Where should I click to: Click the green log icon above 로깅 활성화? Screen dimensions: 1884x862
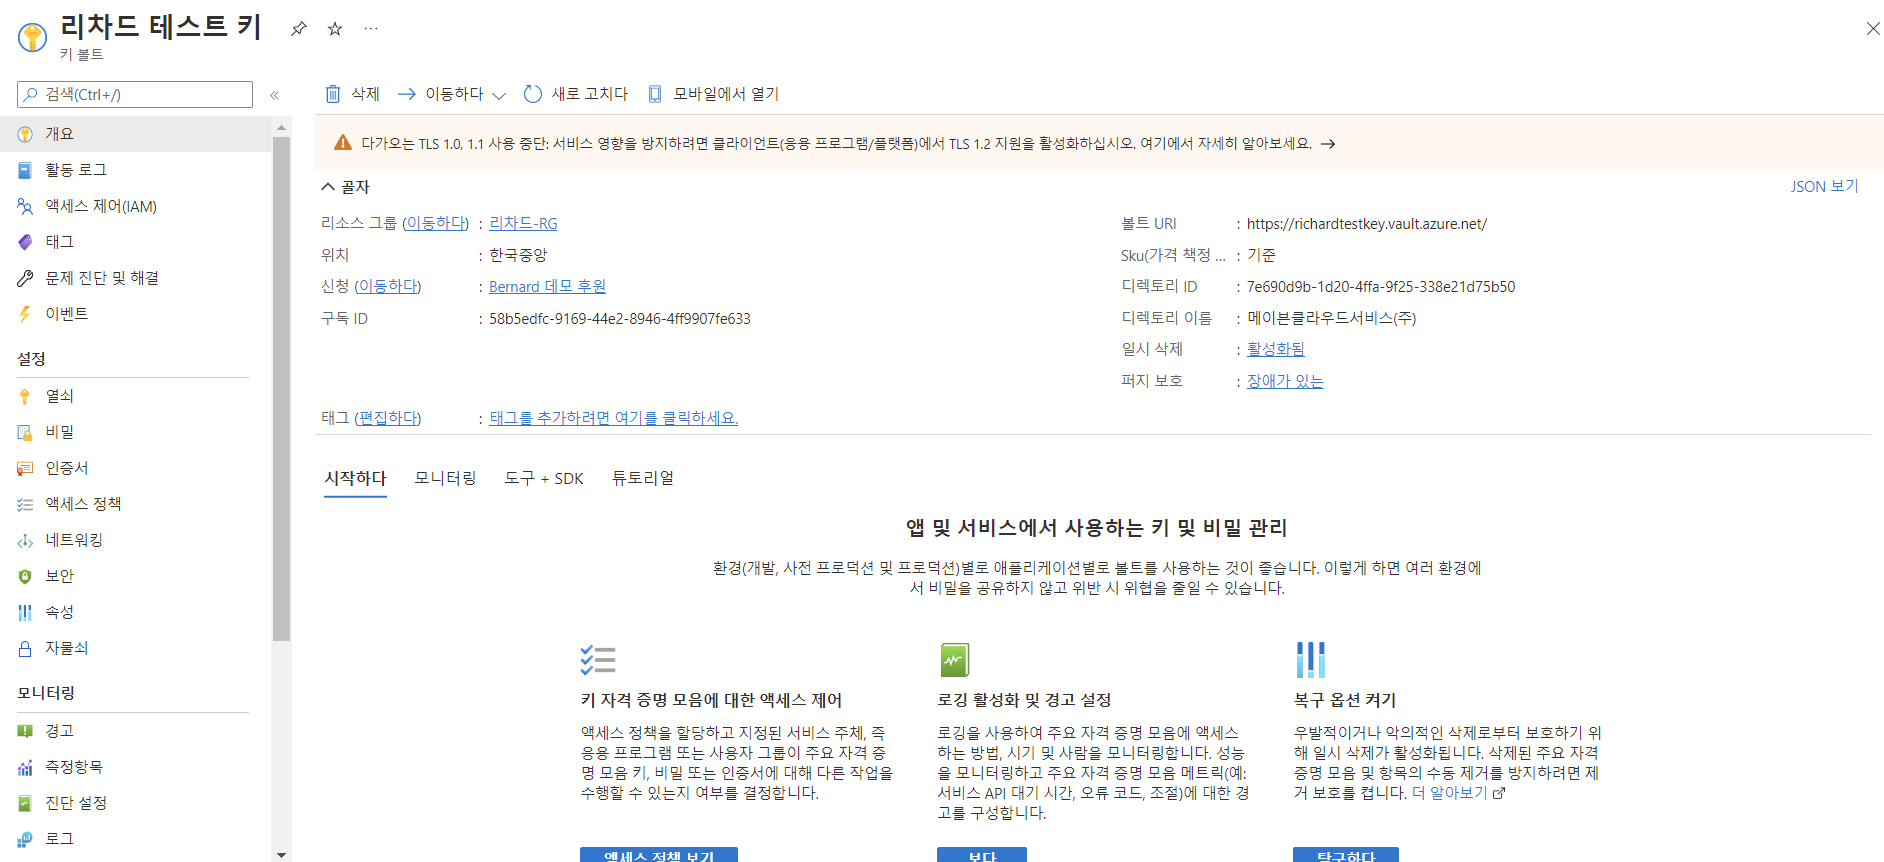click(955, 660)
